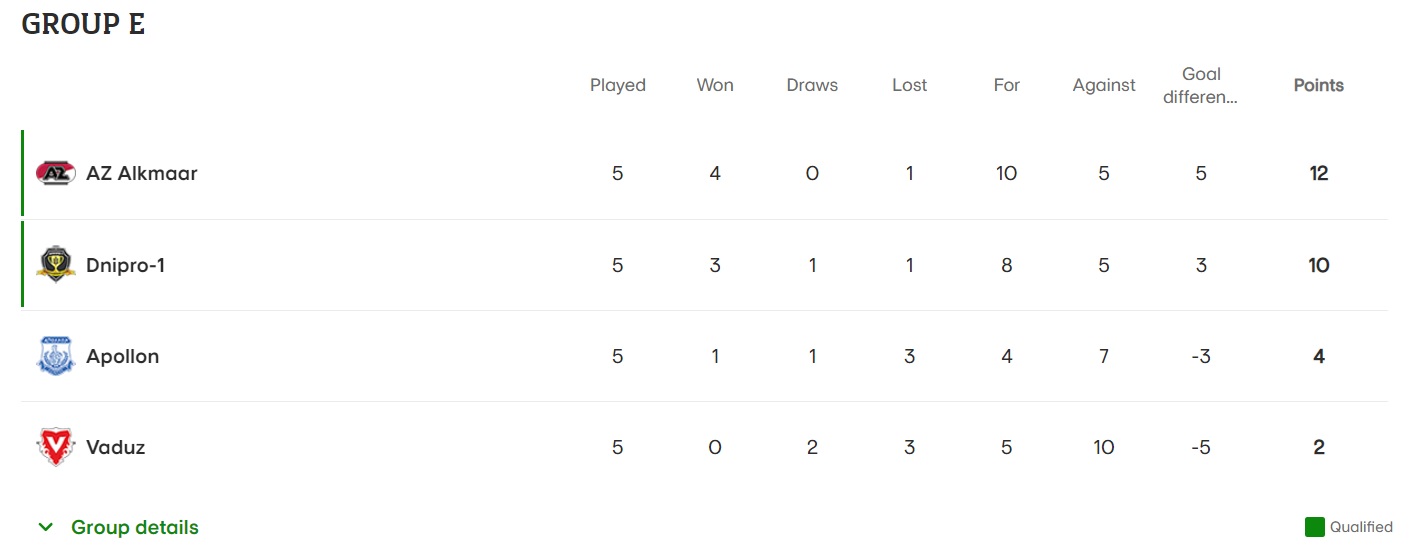Click the Apollon club crest
Screen dimensions: 1415x547
(x=56, y=356)
